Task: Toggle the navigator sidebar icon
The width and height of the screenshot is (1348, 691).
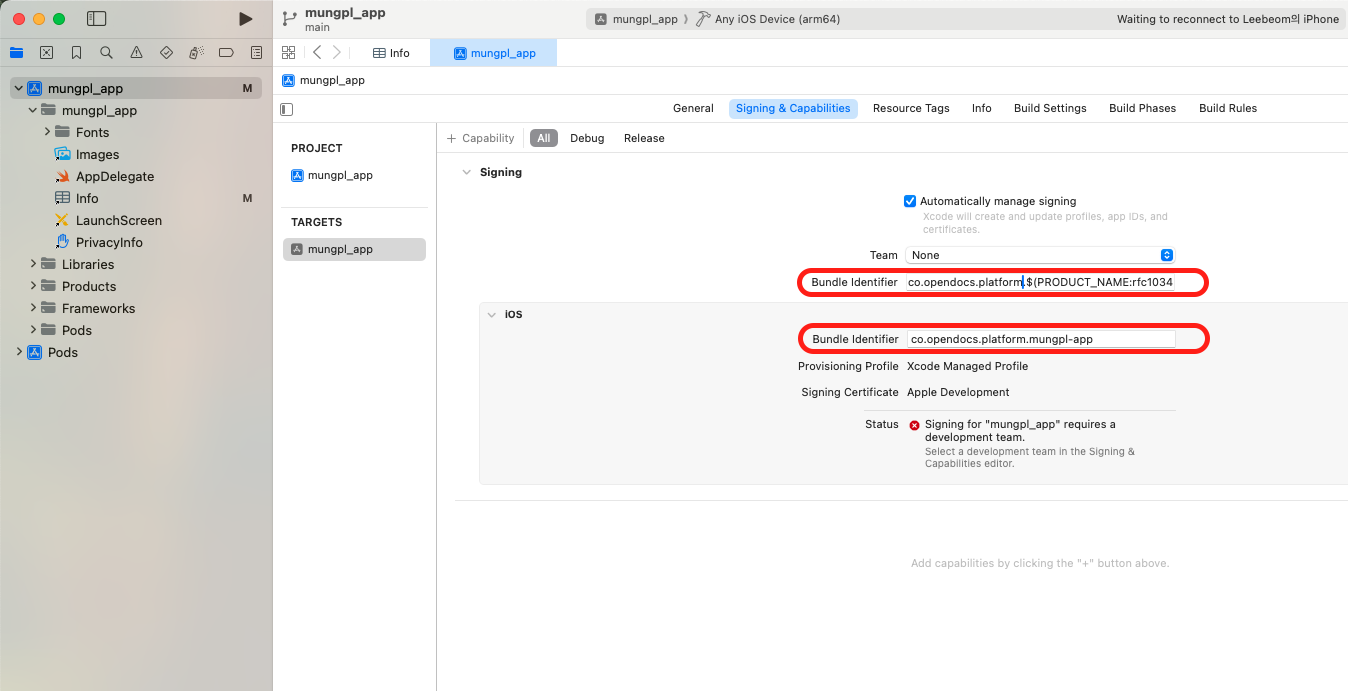Action: click(97, 19)
